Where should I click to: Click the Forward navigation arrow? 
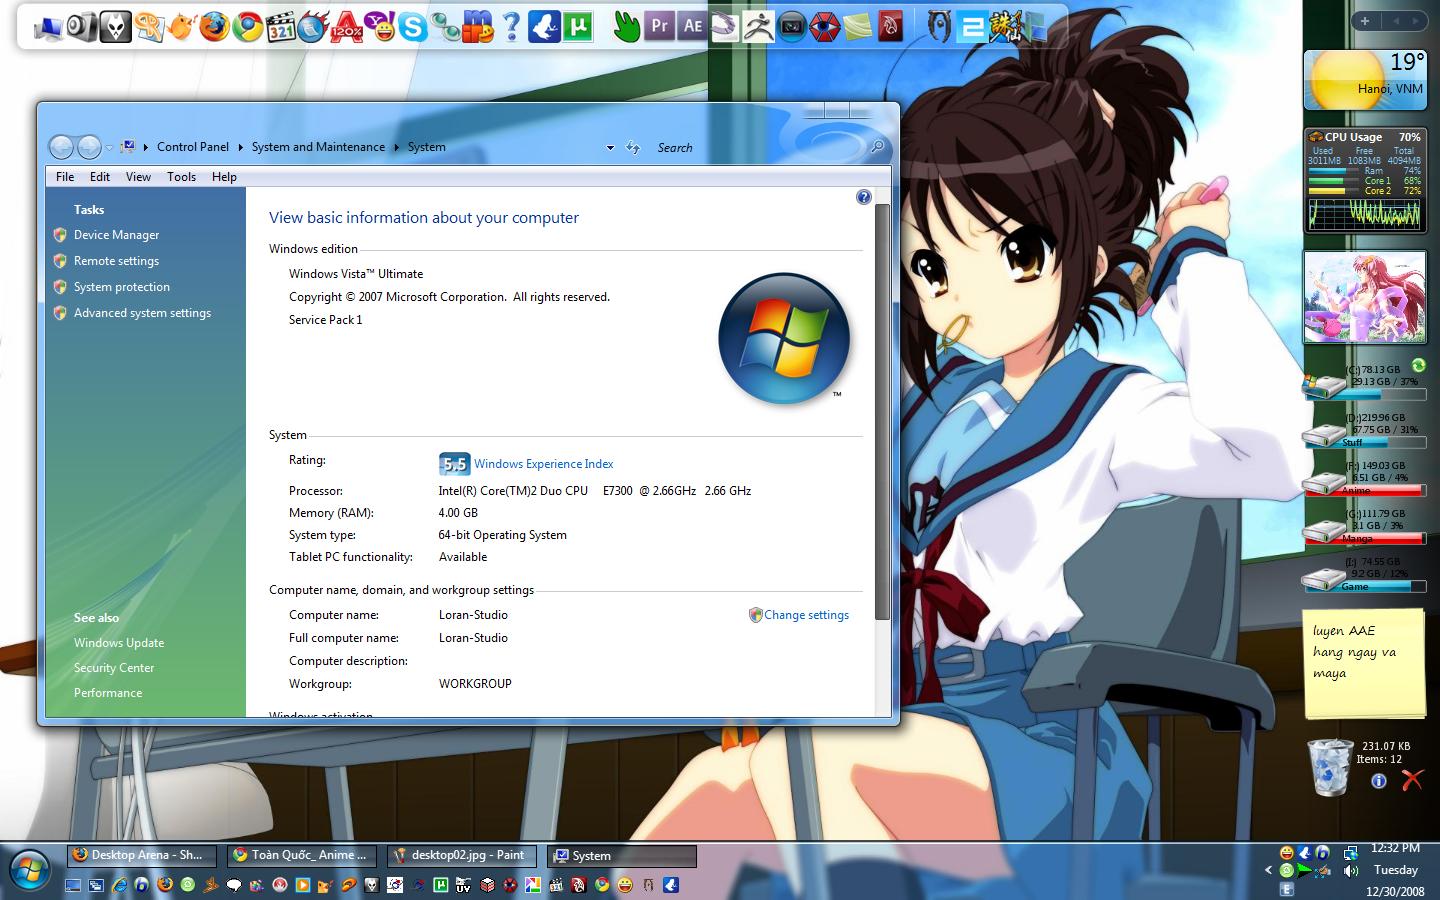tap(89, 147)
